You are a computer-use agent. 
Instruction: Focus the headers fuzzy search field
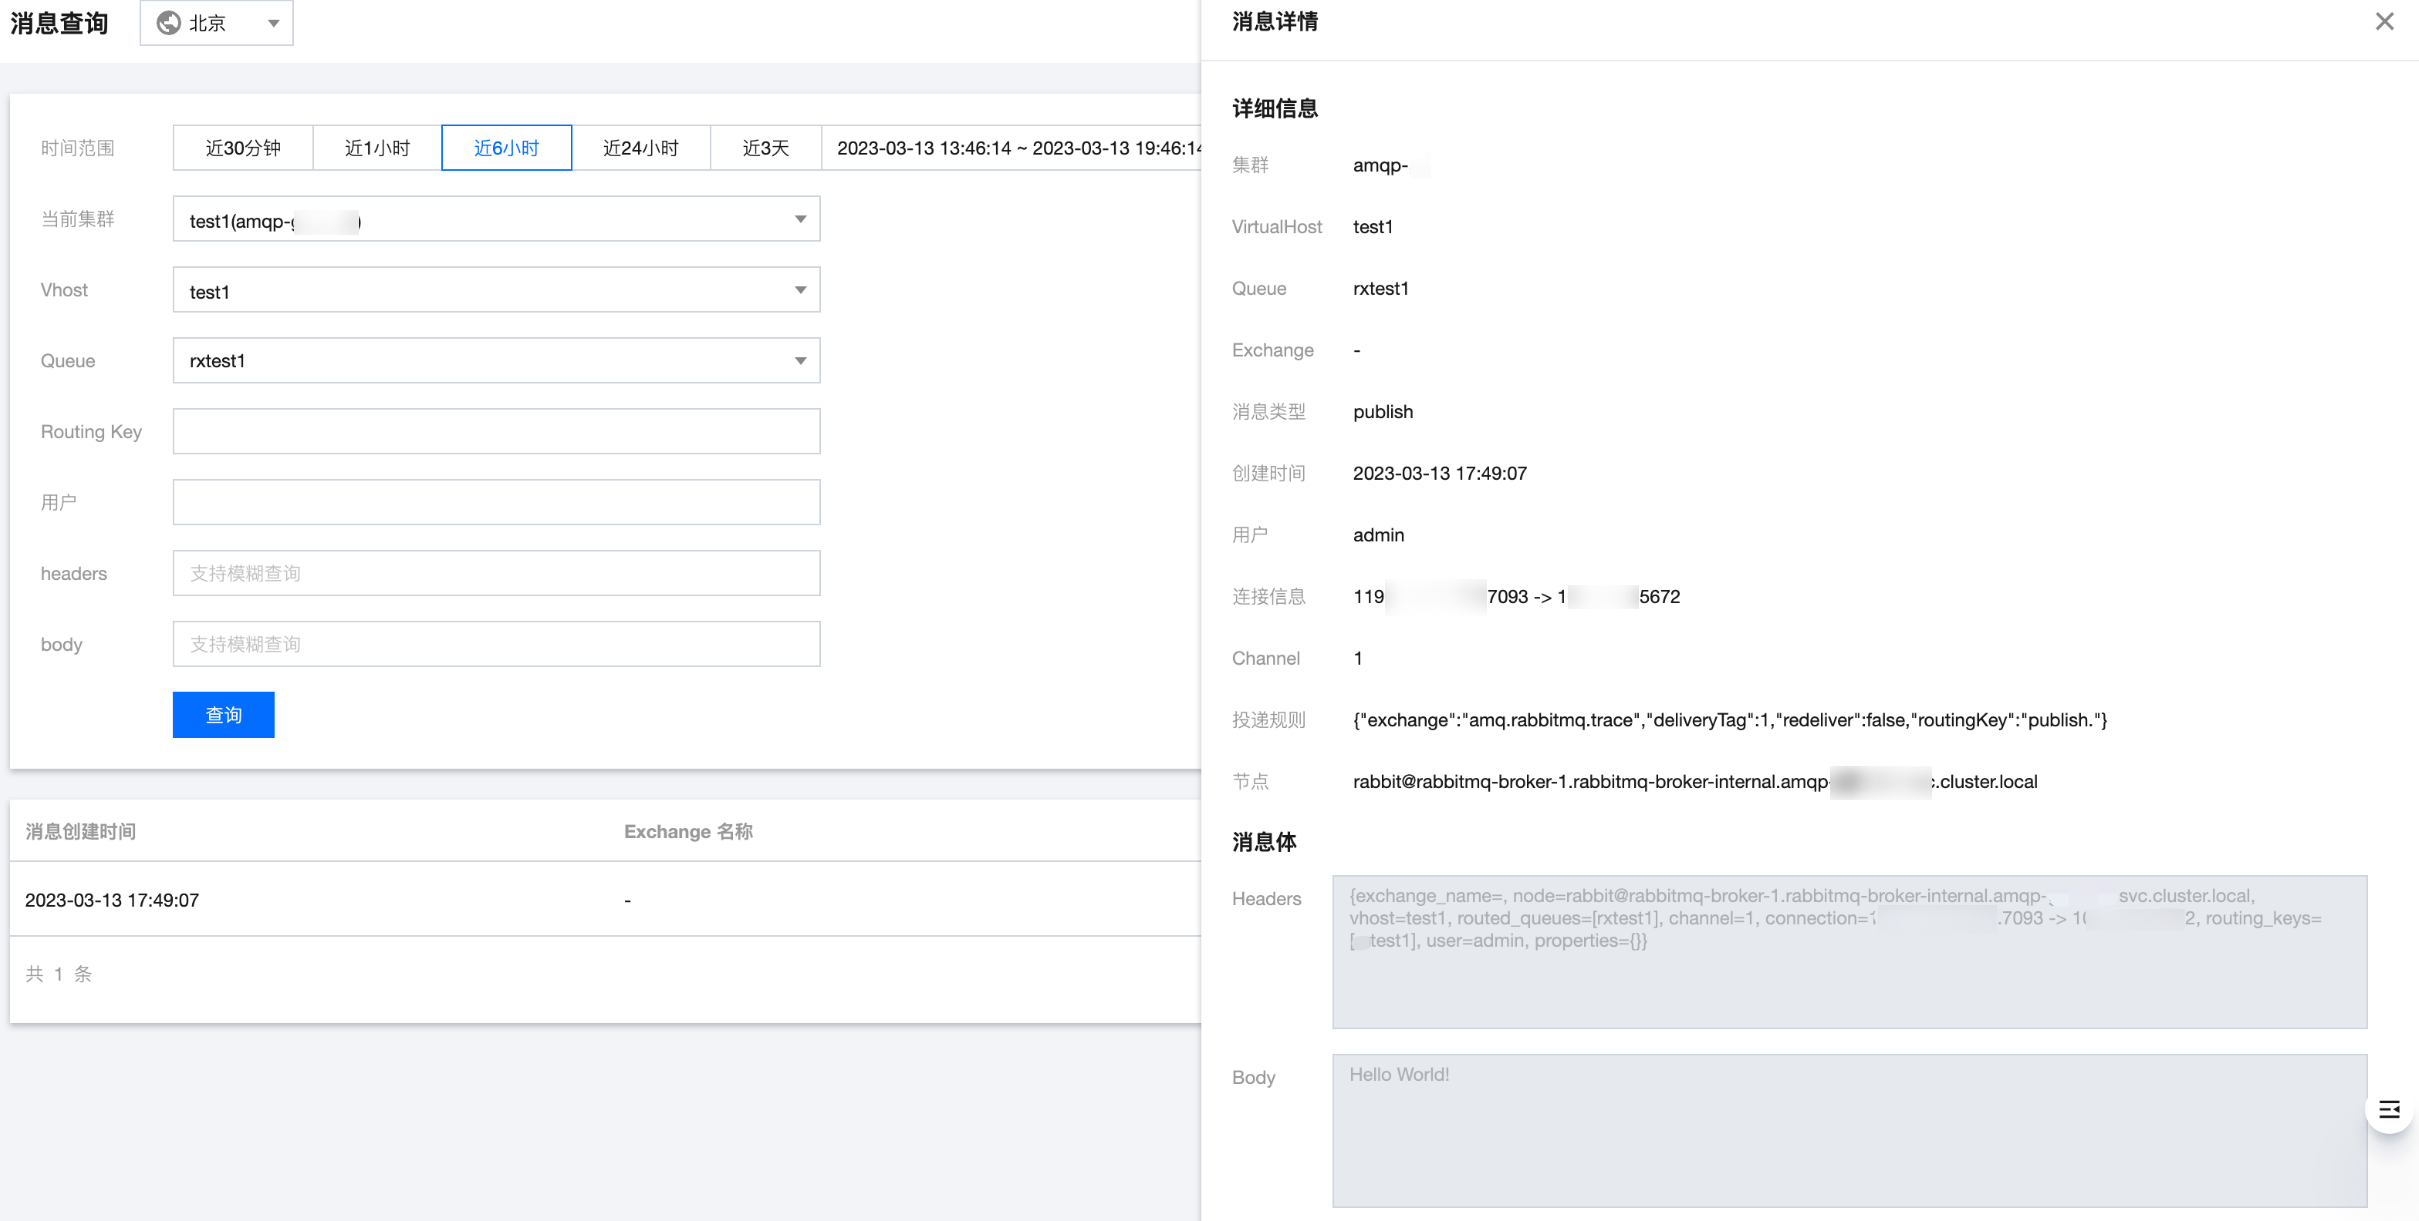click(496, 574)
